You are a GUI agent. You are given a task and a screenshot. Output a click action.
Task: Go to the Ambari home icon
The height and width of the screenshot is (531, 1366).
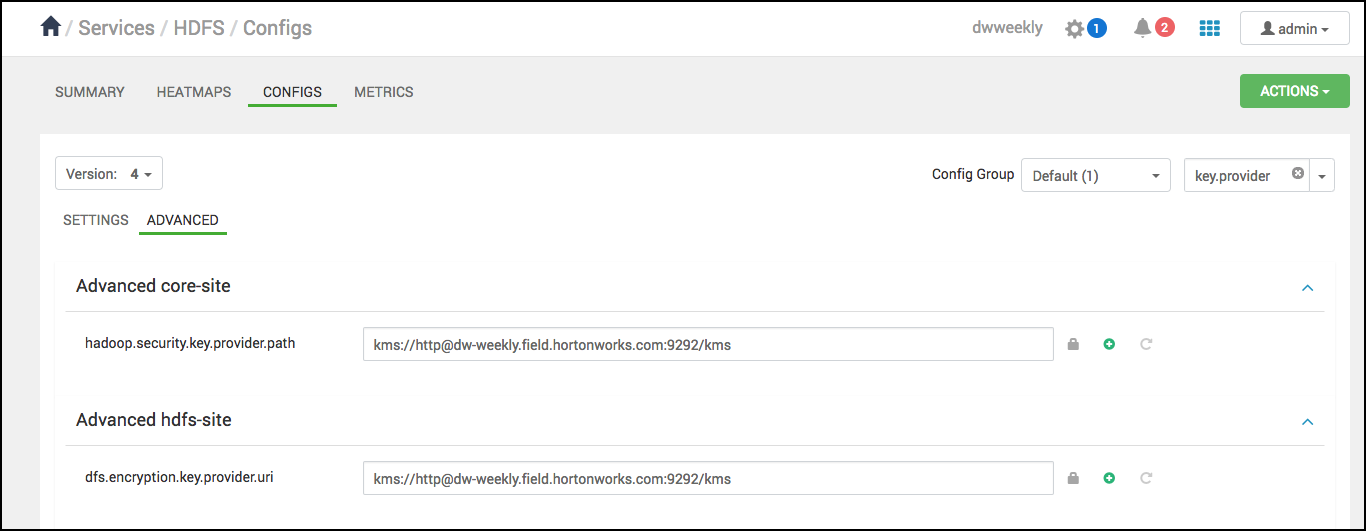point(51,27)
